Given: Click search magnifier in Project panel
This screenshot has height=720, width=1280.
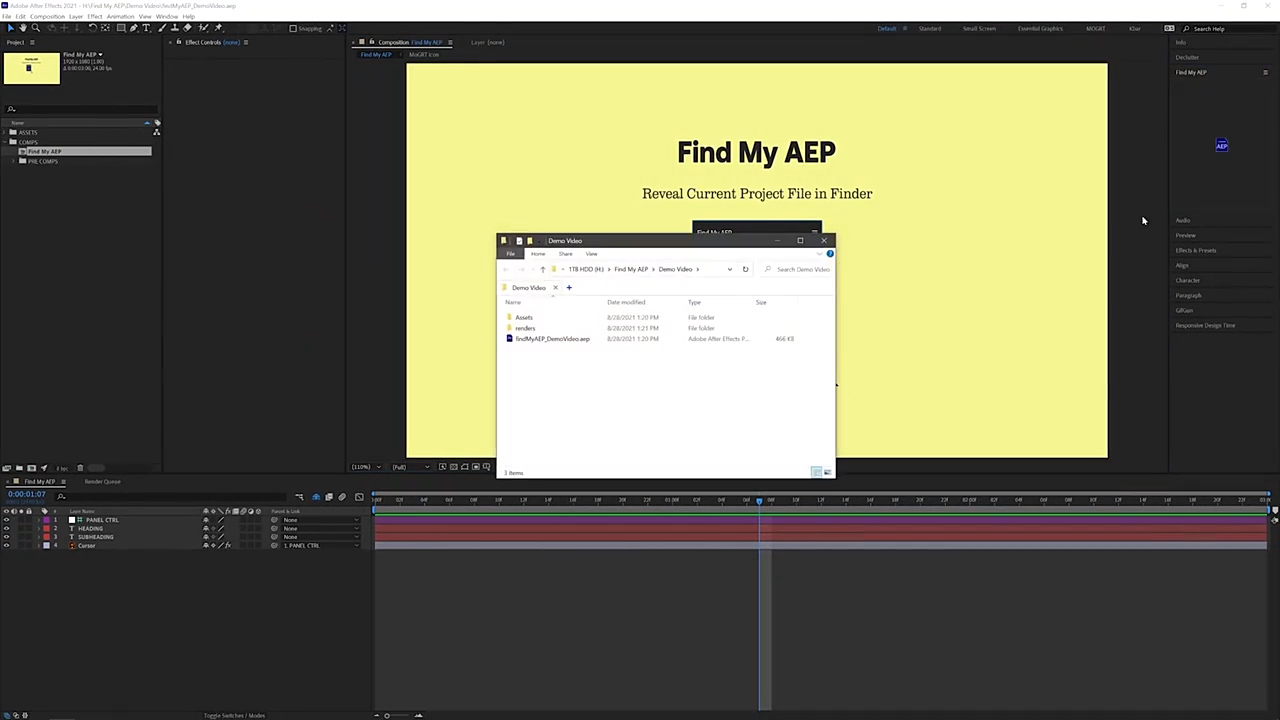Looking at the screenshot, I should (x=11, y=109).
